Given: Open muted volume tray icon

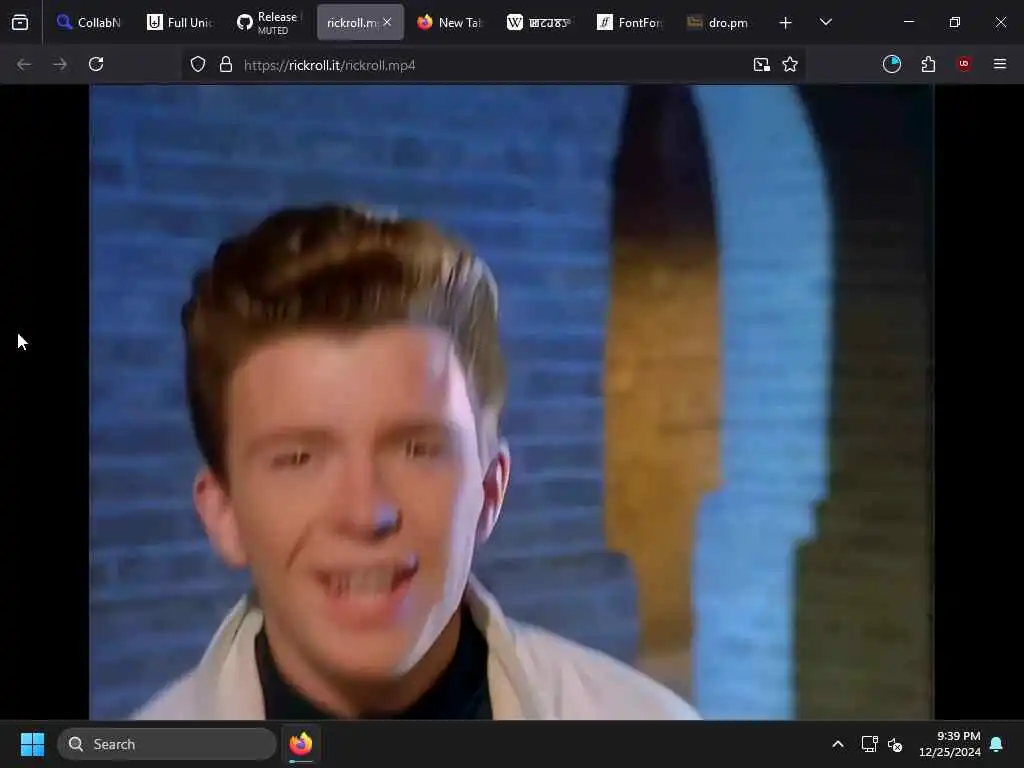Looking at the screenshot, I should pos(895,744).
